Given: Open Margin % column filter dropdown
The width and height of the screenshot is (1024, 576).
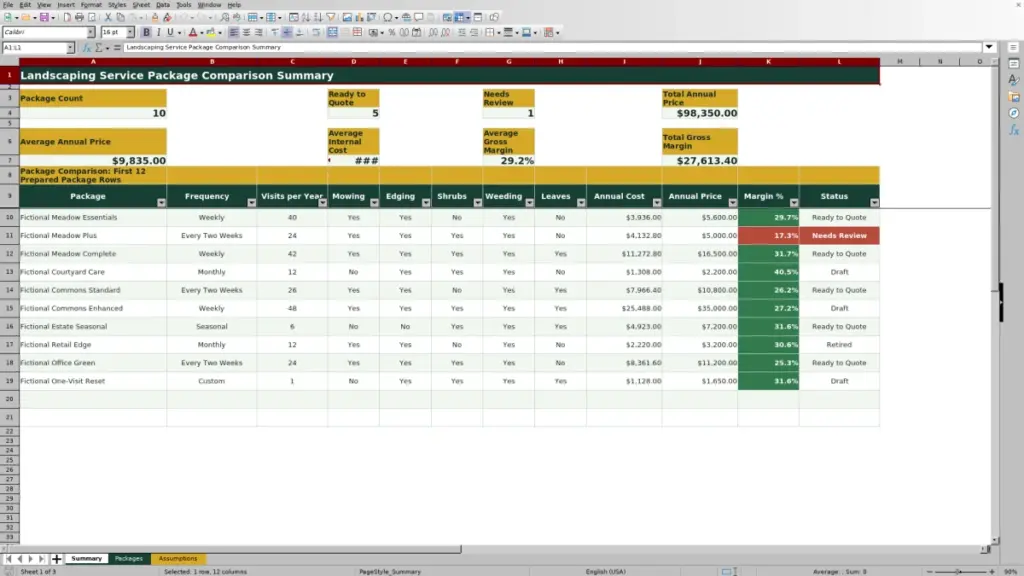Looking at the screenshot, I should [x=793, y=203].
